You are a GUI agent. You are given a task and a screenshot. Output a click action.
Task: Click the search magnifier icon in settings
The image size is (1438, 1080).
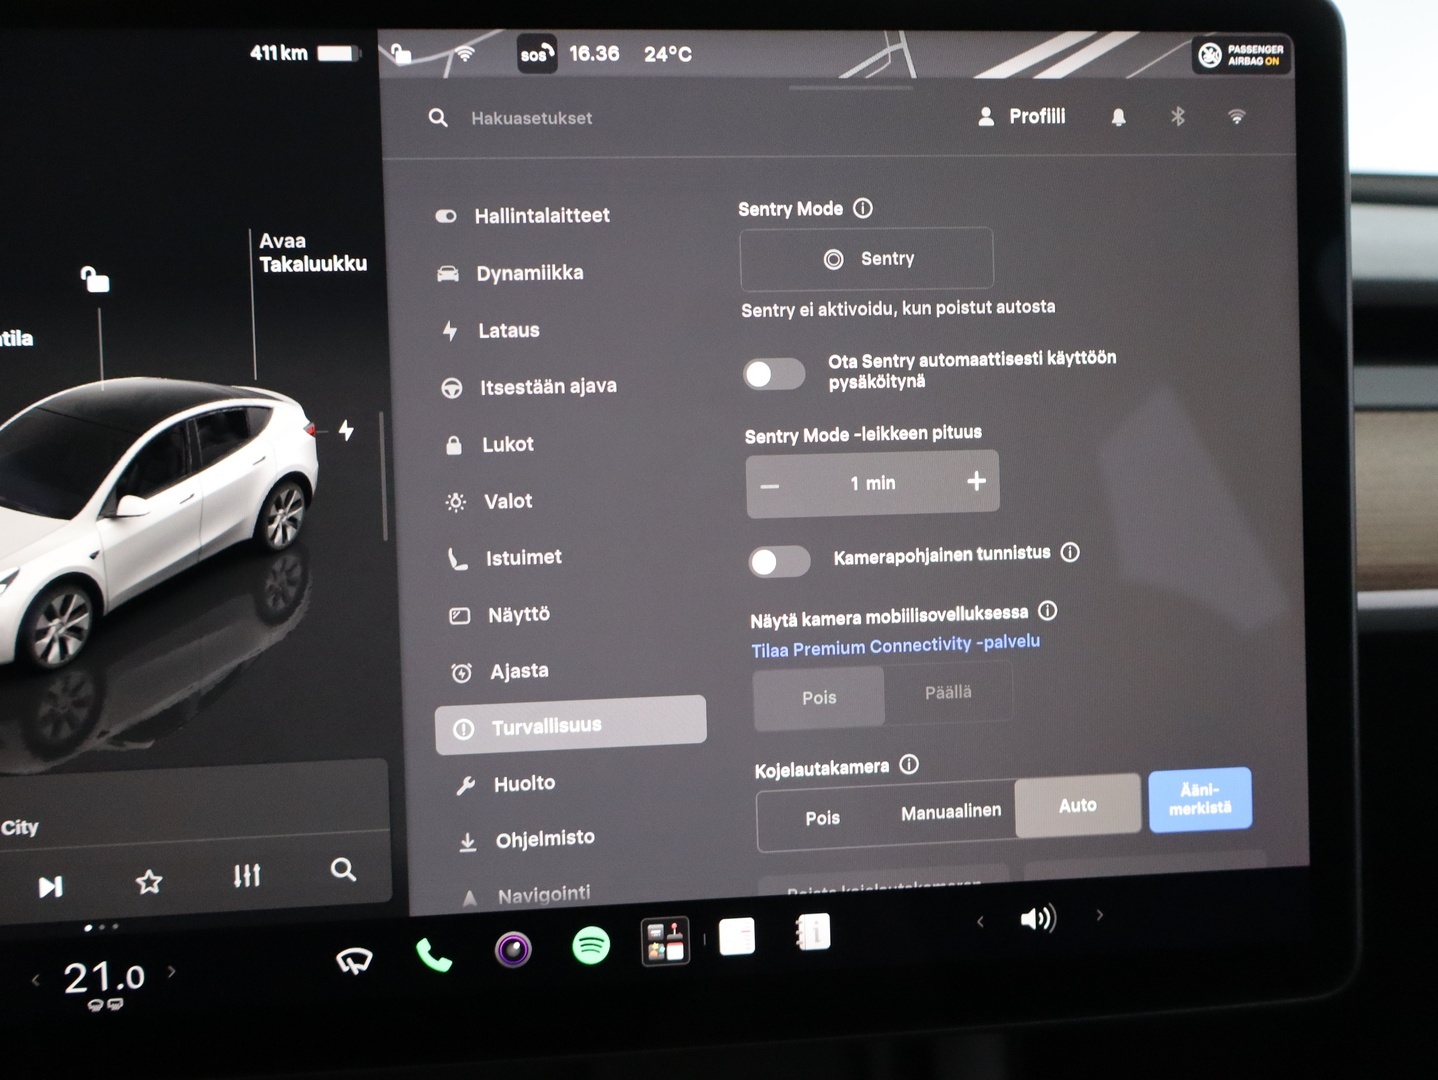pos(438,118)
